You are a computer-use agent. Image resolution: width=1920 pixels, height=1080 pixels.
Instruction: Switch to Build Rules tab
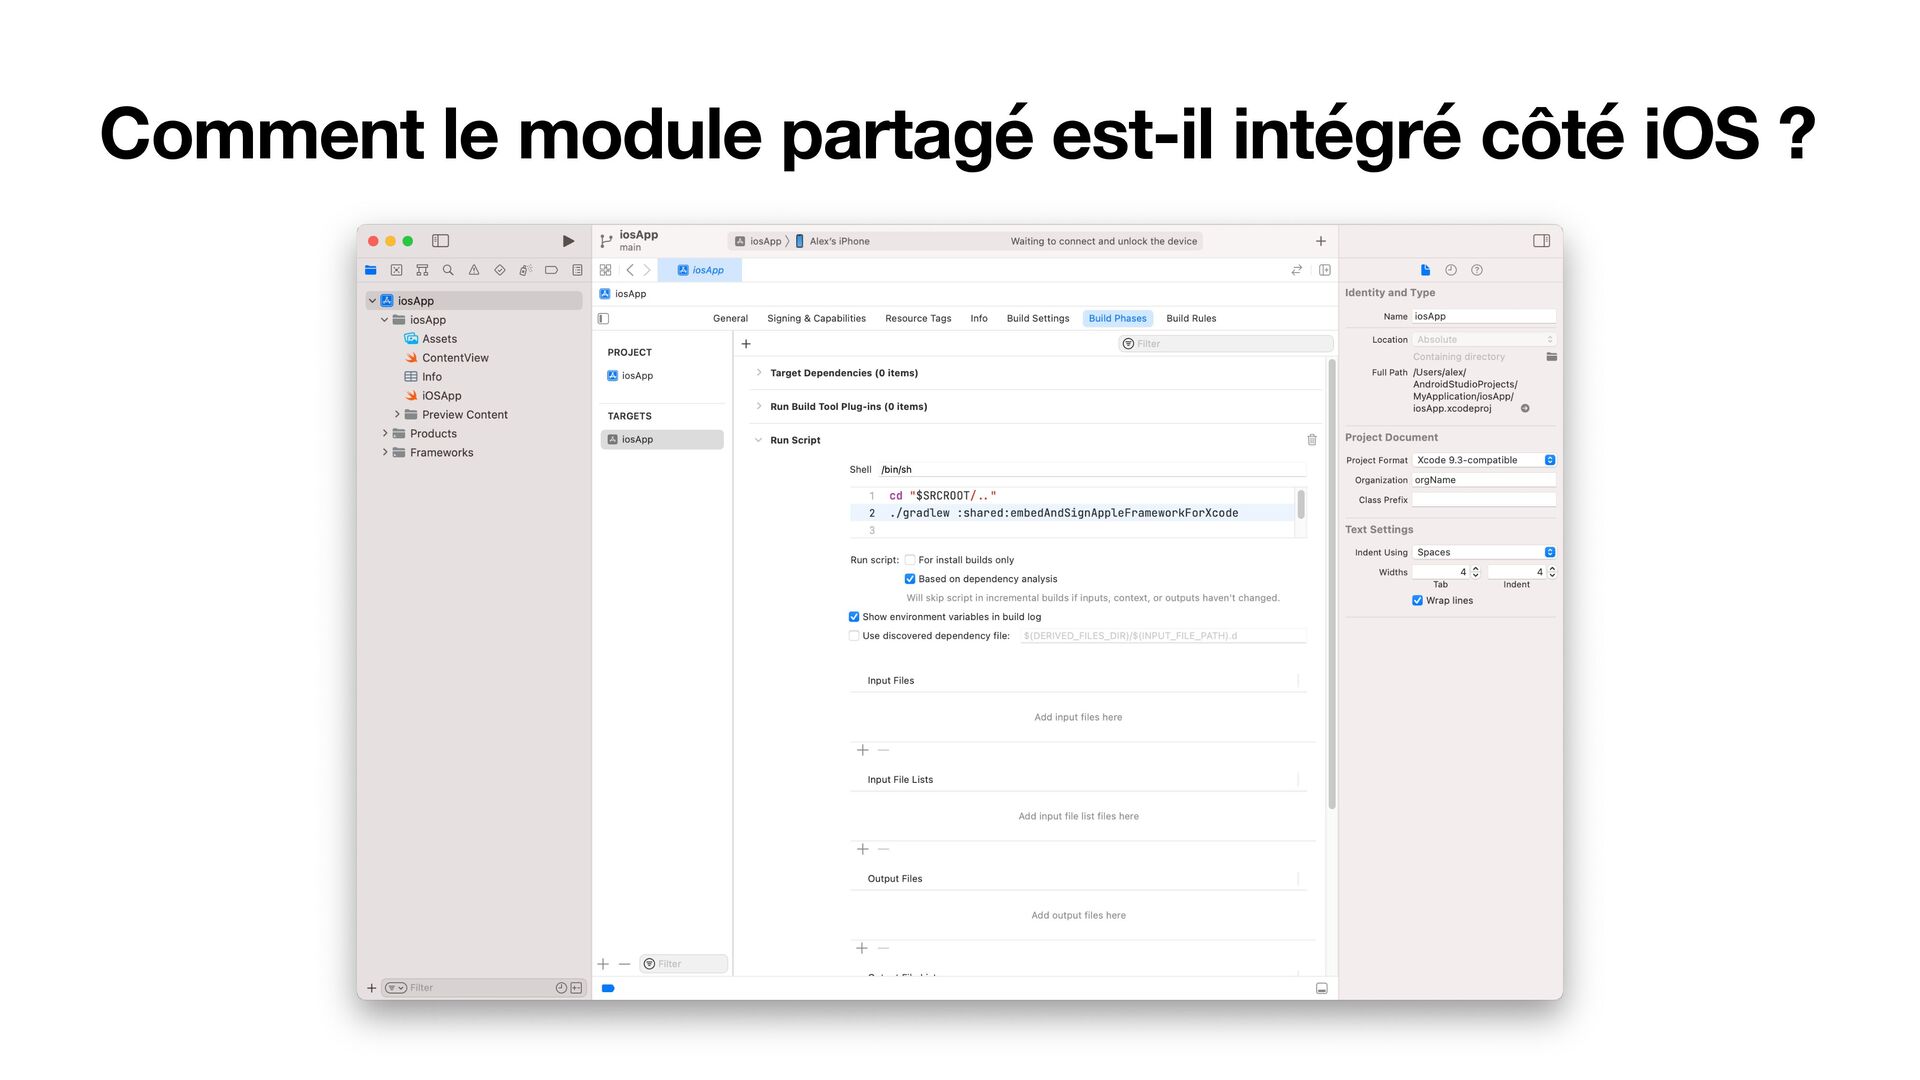(x=1191, y=319)
